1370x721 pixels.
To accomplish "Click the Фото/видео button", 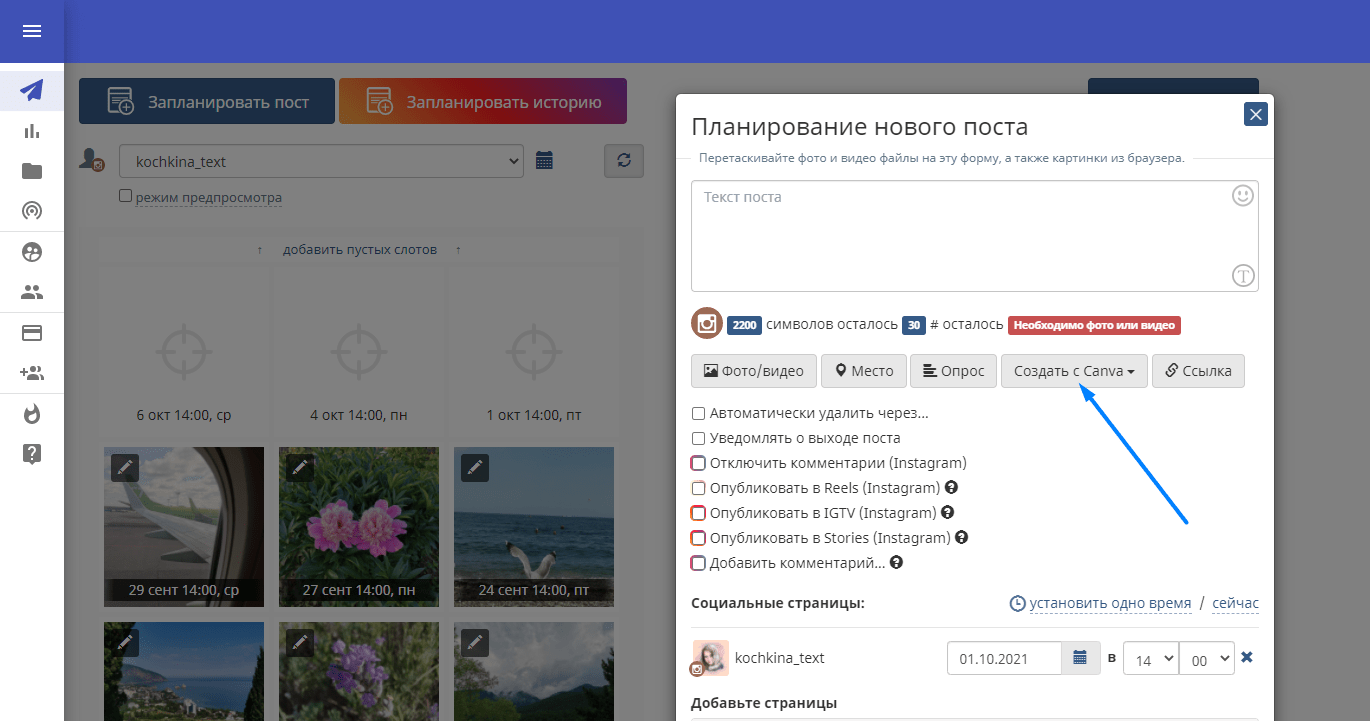I will point(754,371).
